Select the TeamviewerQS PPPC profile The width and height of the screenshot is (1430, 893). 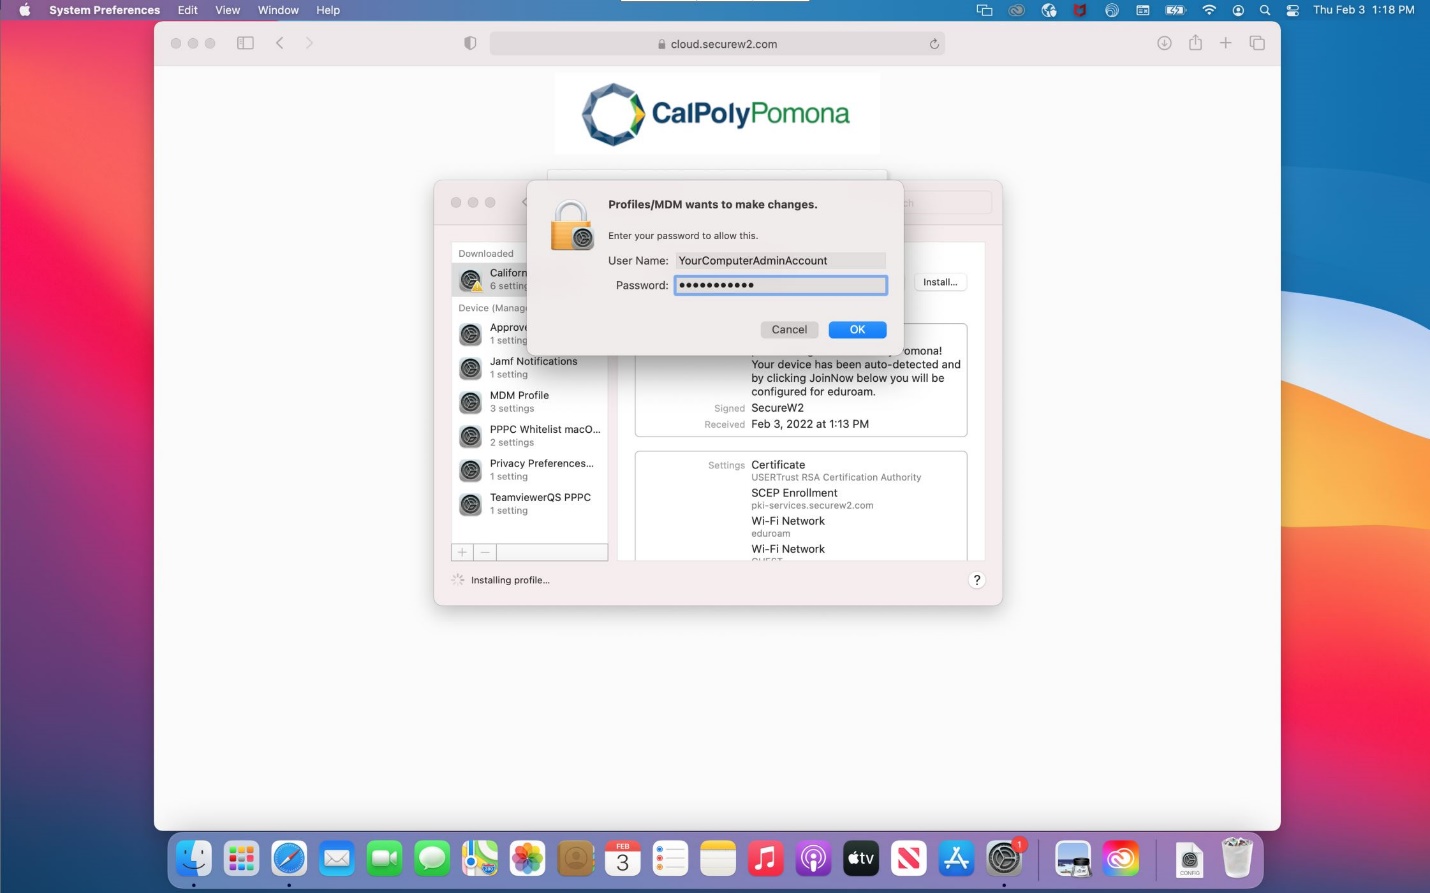pos(530,504)
